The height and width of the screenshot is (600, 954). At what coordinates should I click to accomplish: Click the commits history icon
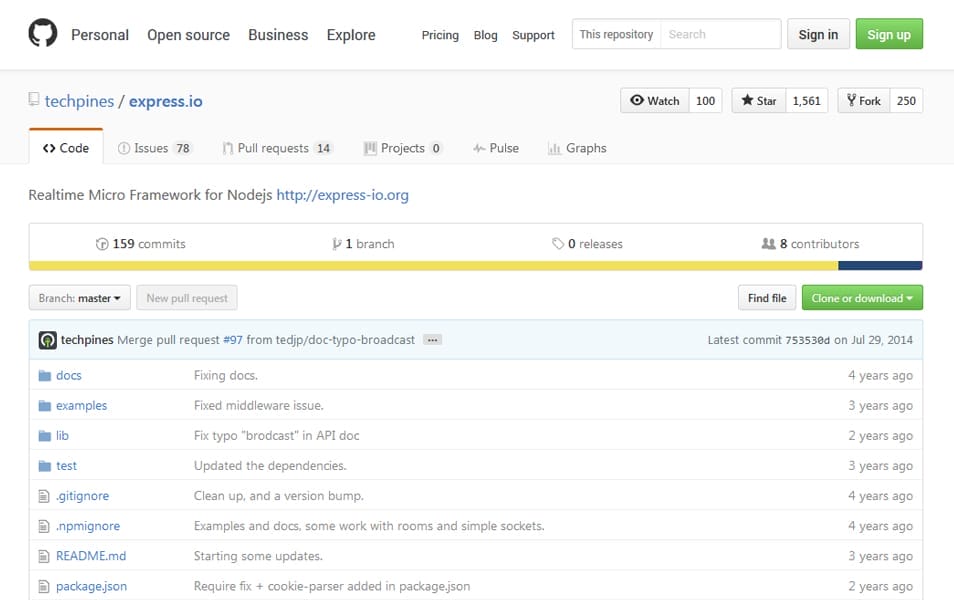click(x=101, y=244)
